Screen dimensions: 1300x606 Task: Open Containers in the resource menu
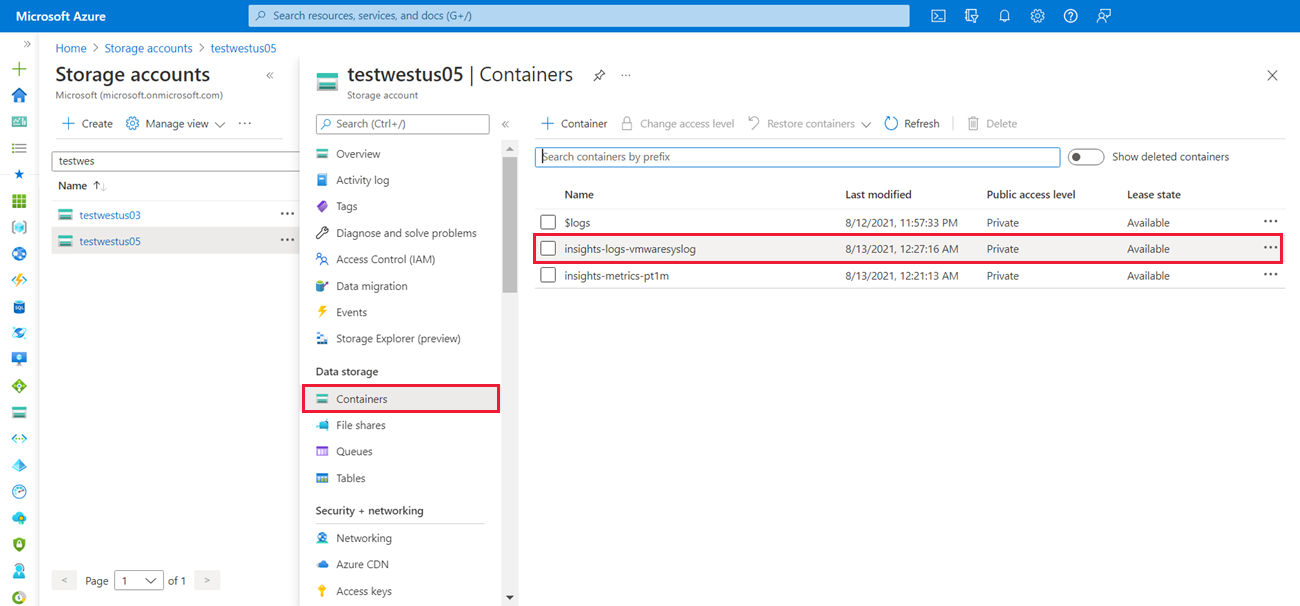tap(361, 399)
